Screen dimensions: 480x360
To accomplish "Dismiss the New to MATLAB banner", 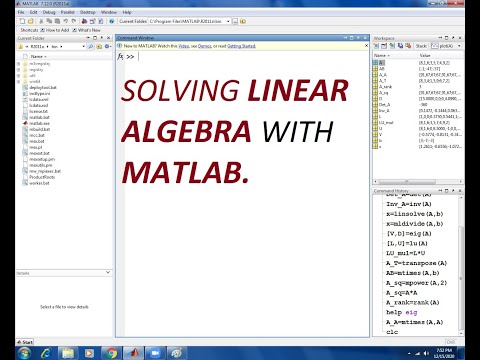I will click(366, 46).
